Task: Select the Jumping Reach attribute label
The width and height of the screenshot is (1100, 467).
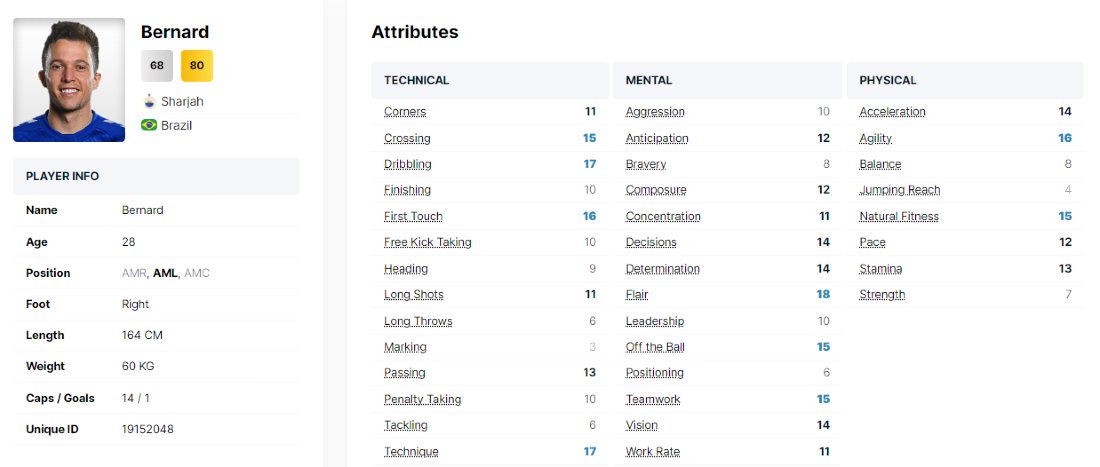Action: pos(899,190)
